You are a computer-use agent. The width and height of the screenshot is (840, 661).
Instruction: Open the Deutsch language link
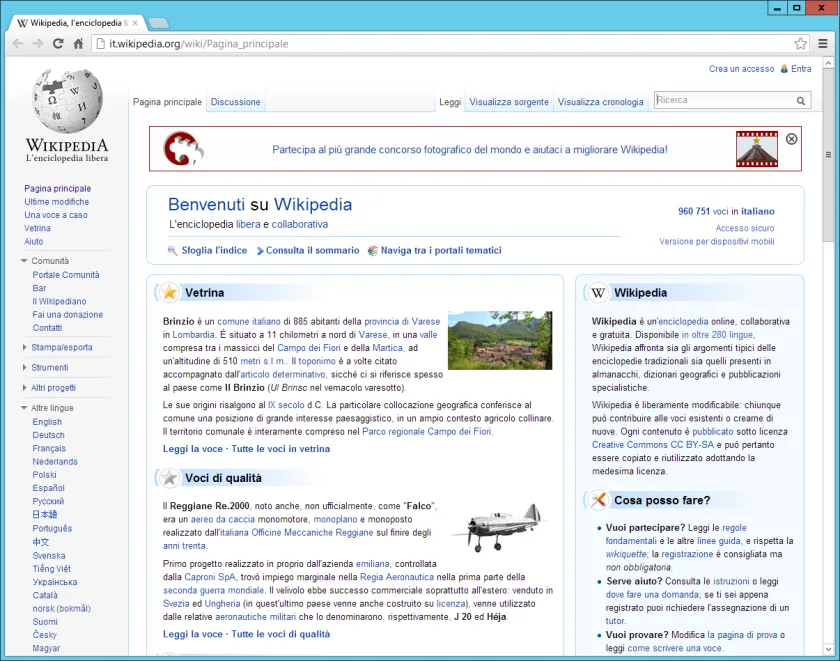(x=48, y=435)
